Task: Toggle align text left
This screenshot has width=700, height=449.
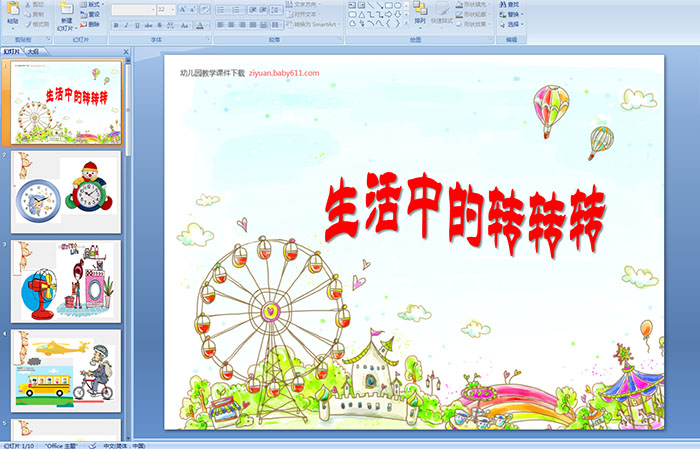Action: click(221, 25)
